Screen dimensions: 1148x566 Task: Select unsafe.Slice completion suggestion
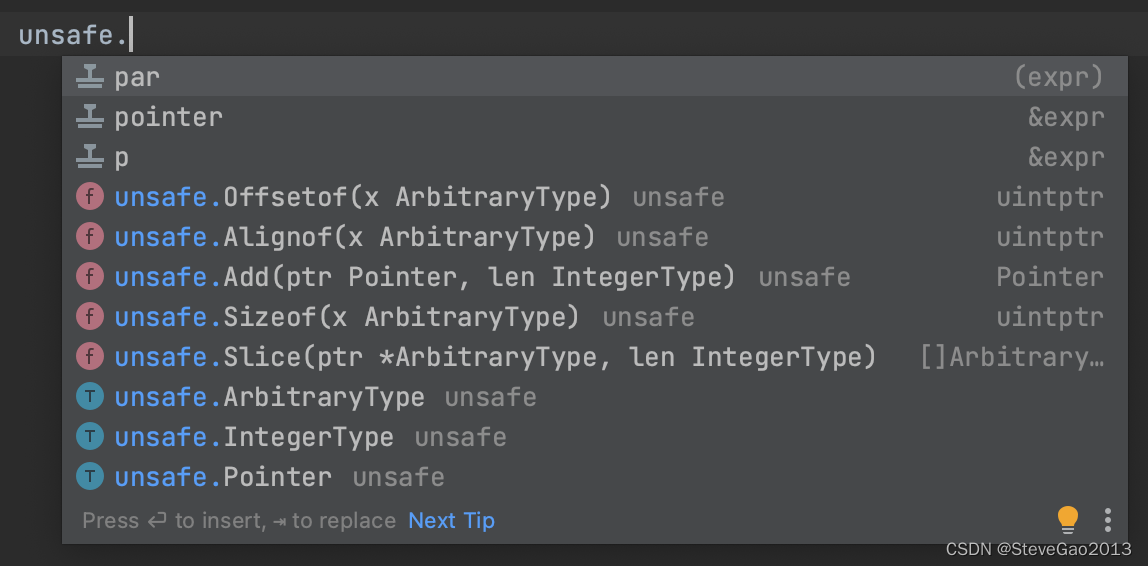[594, 357]
